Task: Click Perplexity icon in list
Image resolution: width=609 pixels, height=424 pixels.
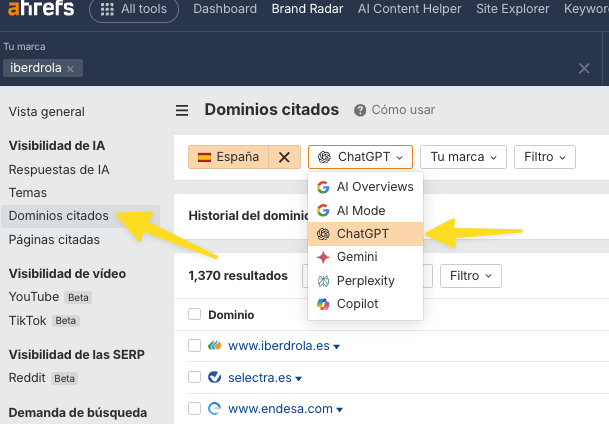Action: [x=323, y=281]
